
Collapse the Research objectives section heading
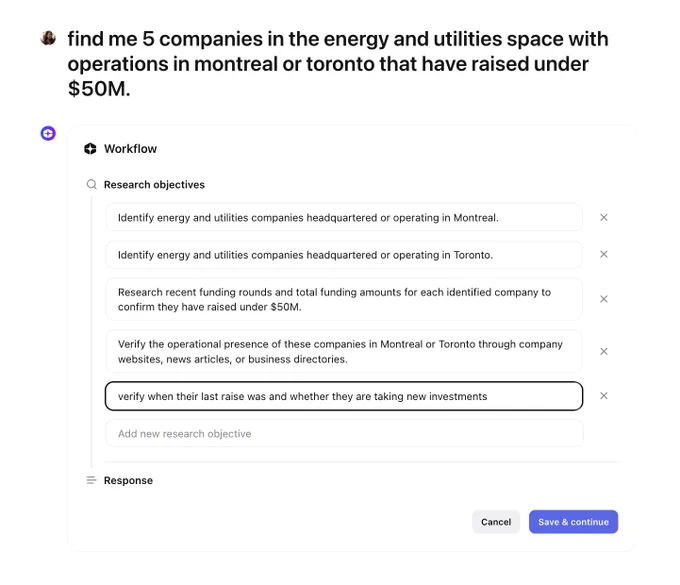154,185
